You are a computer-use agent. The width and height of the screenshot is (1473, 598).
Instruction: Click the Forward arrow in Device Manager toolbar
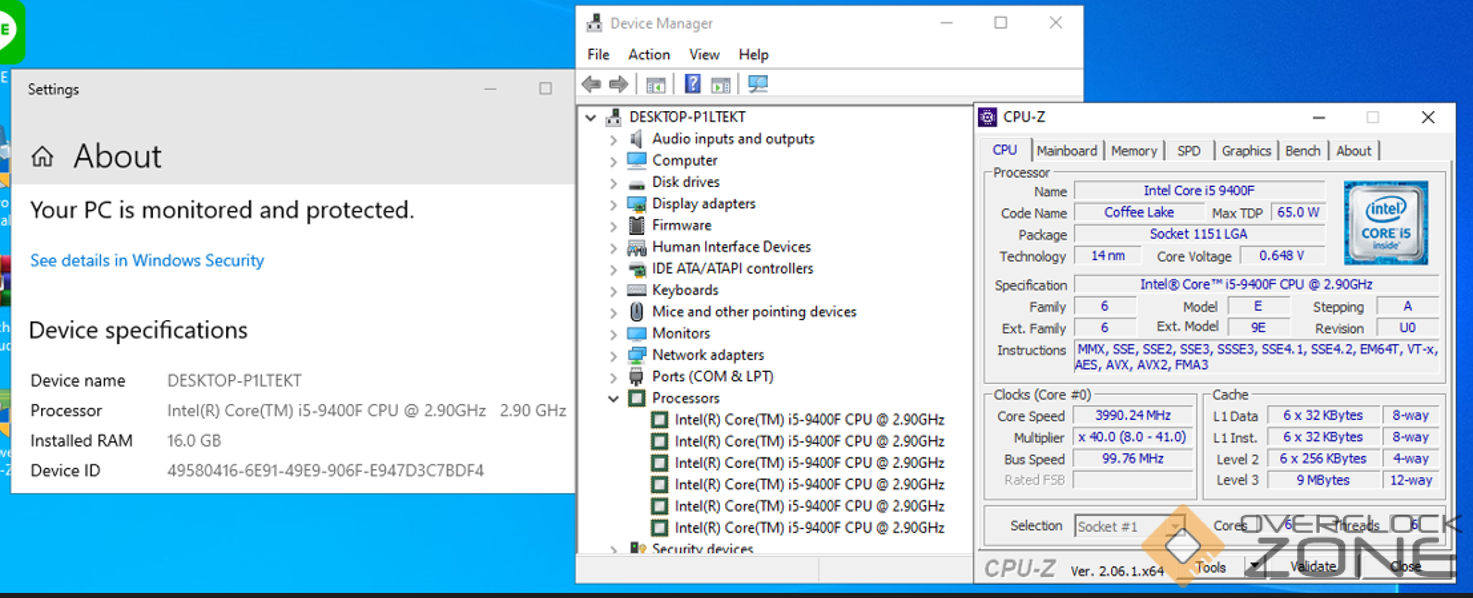point(619,85)
